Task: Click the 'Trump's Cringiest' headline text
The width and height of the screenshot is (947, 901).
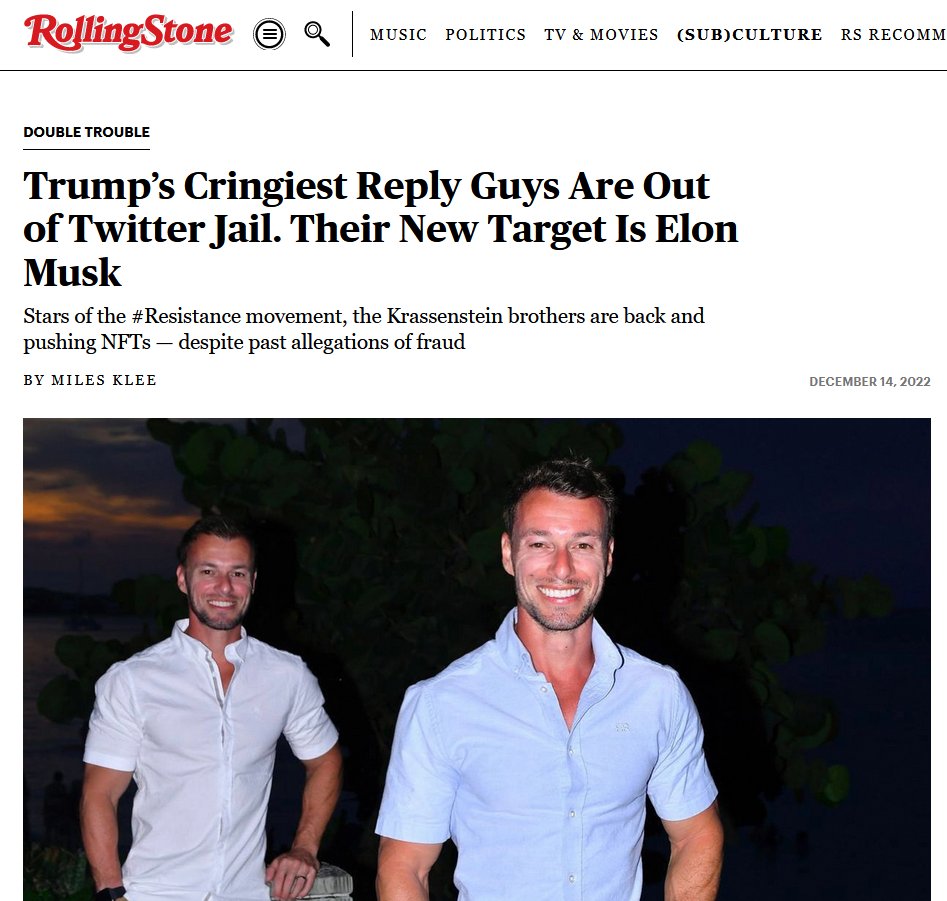Action: [x=185, y=185]
